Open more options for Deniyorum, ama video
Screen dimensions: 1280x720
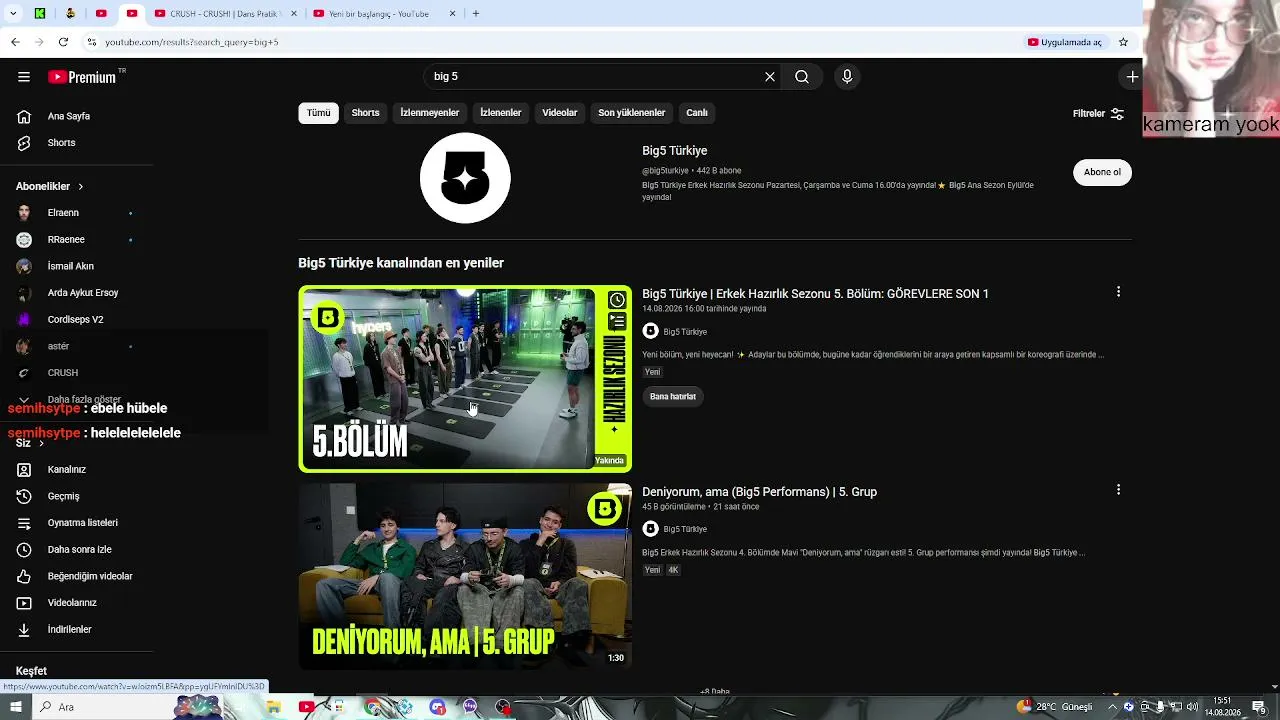pyautogui.click(x=1118, y=490)
